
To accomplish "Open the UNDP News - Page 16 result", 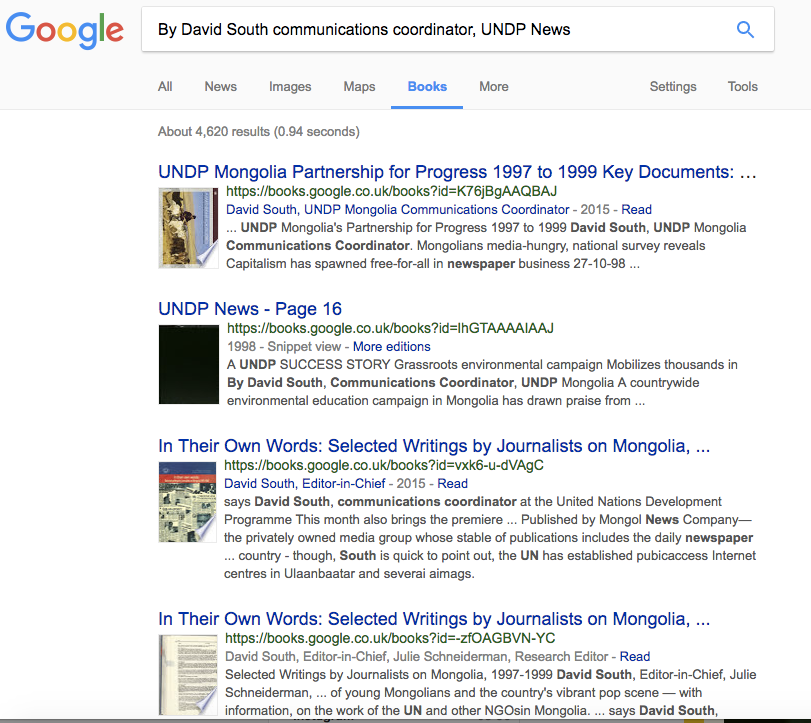I will click(x=250, y=309).
